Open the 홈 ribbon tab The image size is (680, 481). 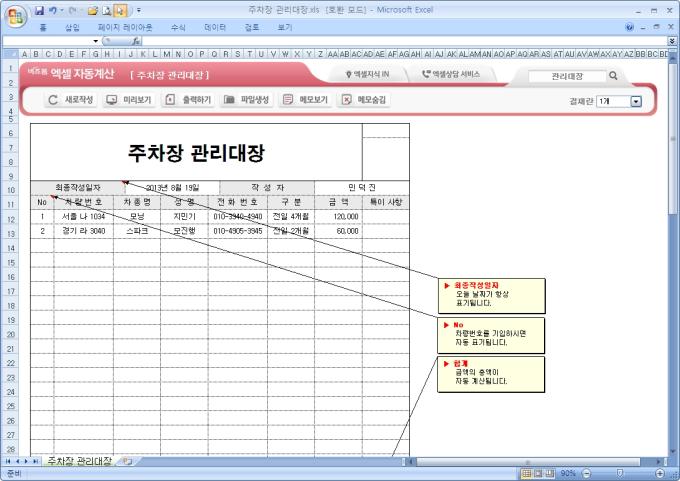click(x=43, y=27)
